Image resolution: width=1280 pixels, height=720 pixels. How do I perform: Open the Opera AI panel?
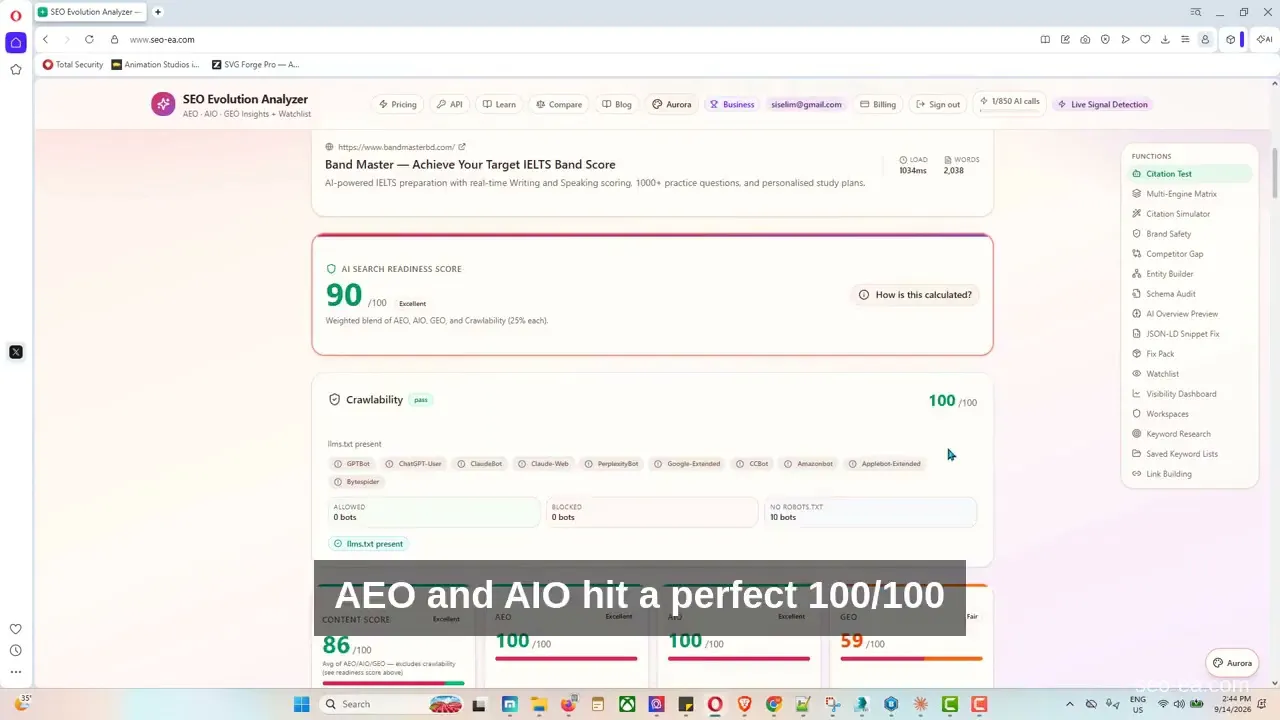point(1265,40)
